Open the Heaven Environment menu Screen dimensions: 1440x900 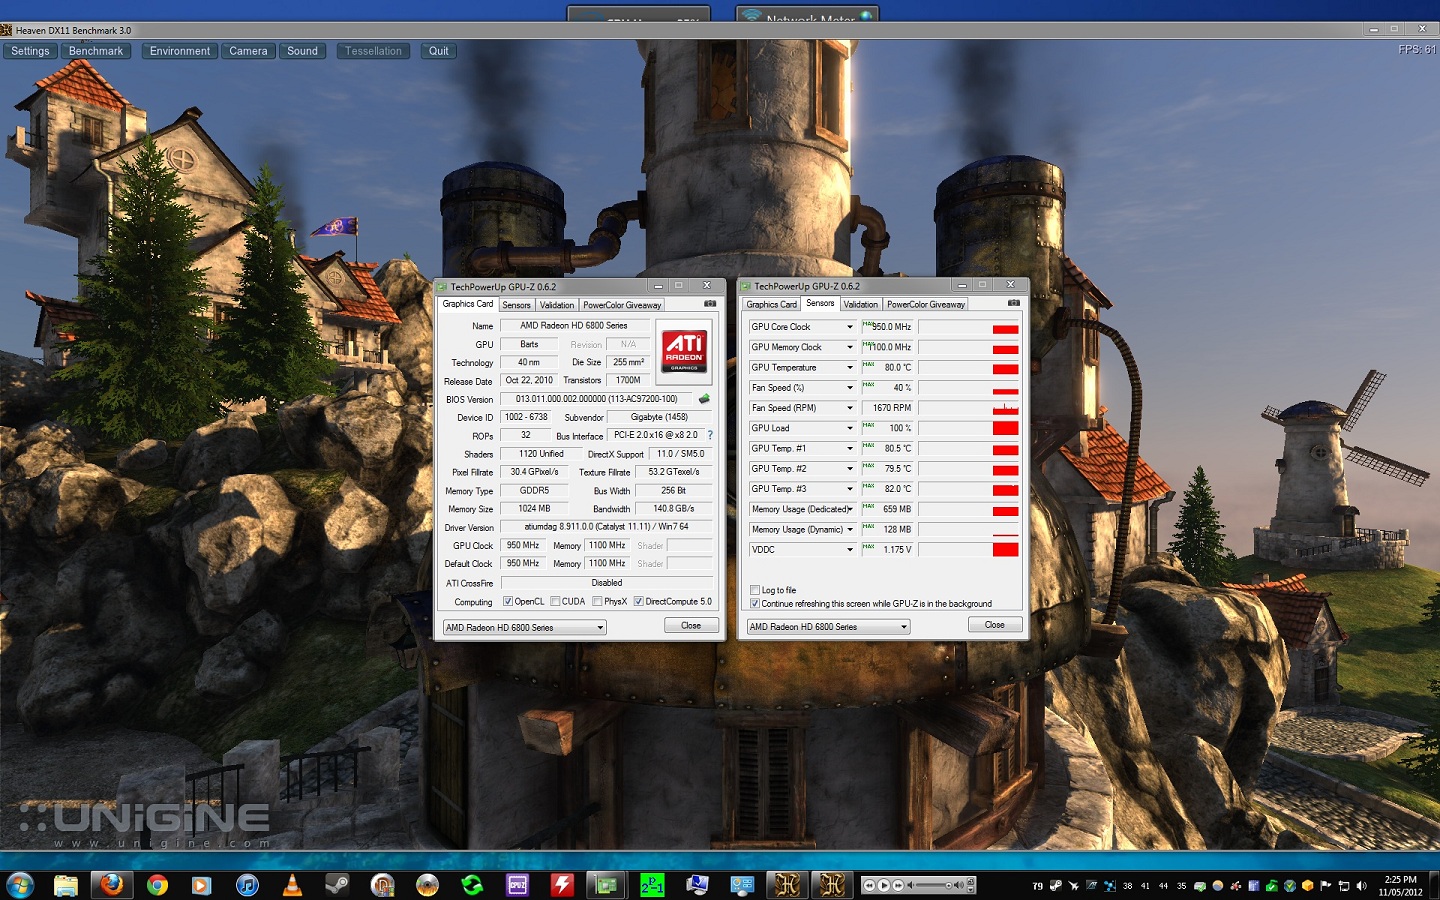coord(180,51)
